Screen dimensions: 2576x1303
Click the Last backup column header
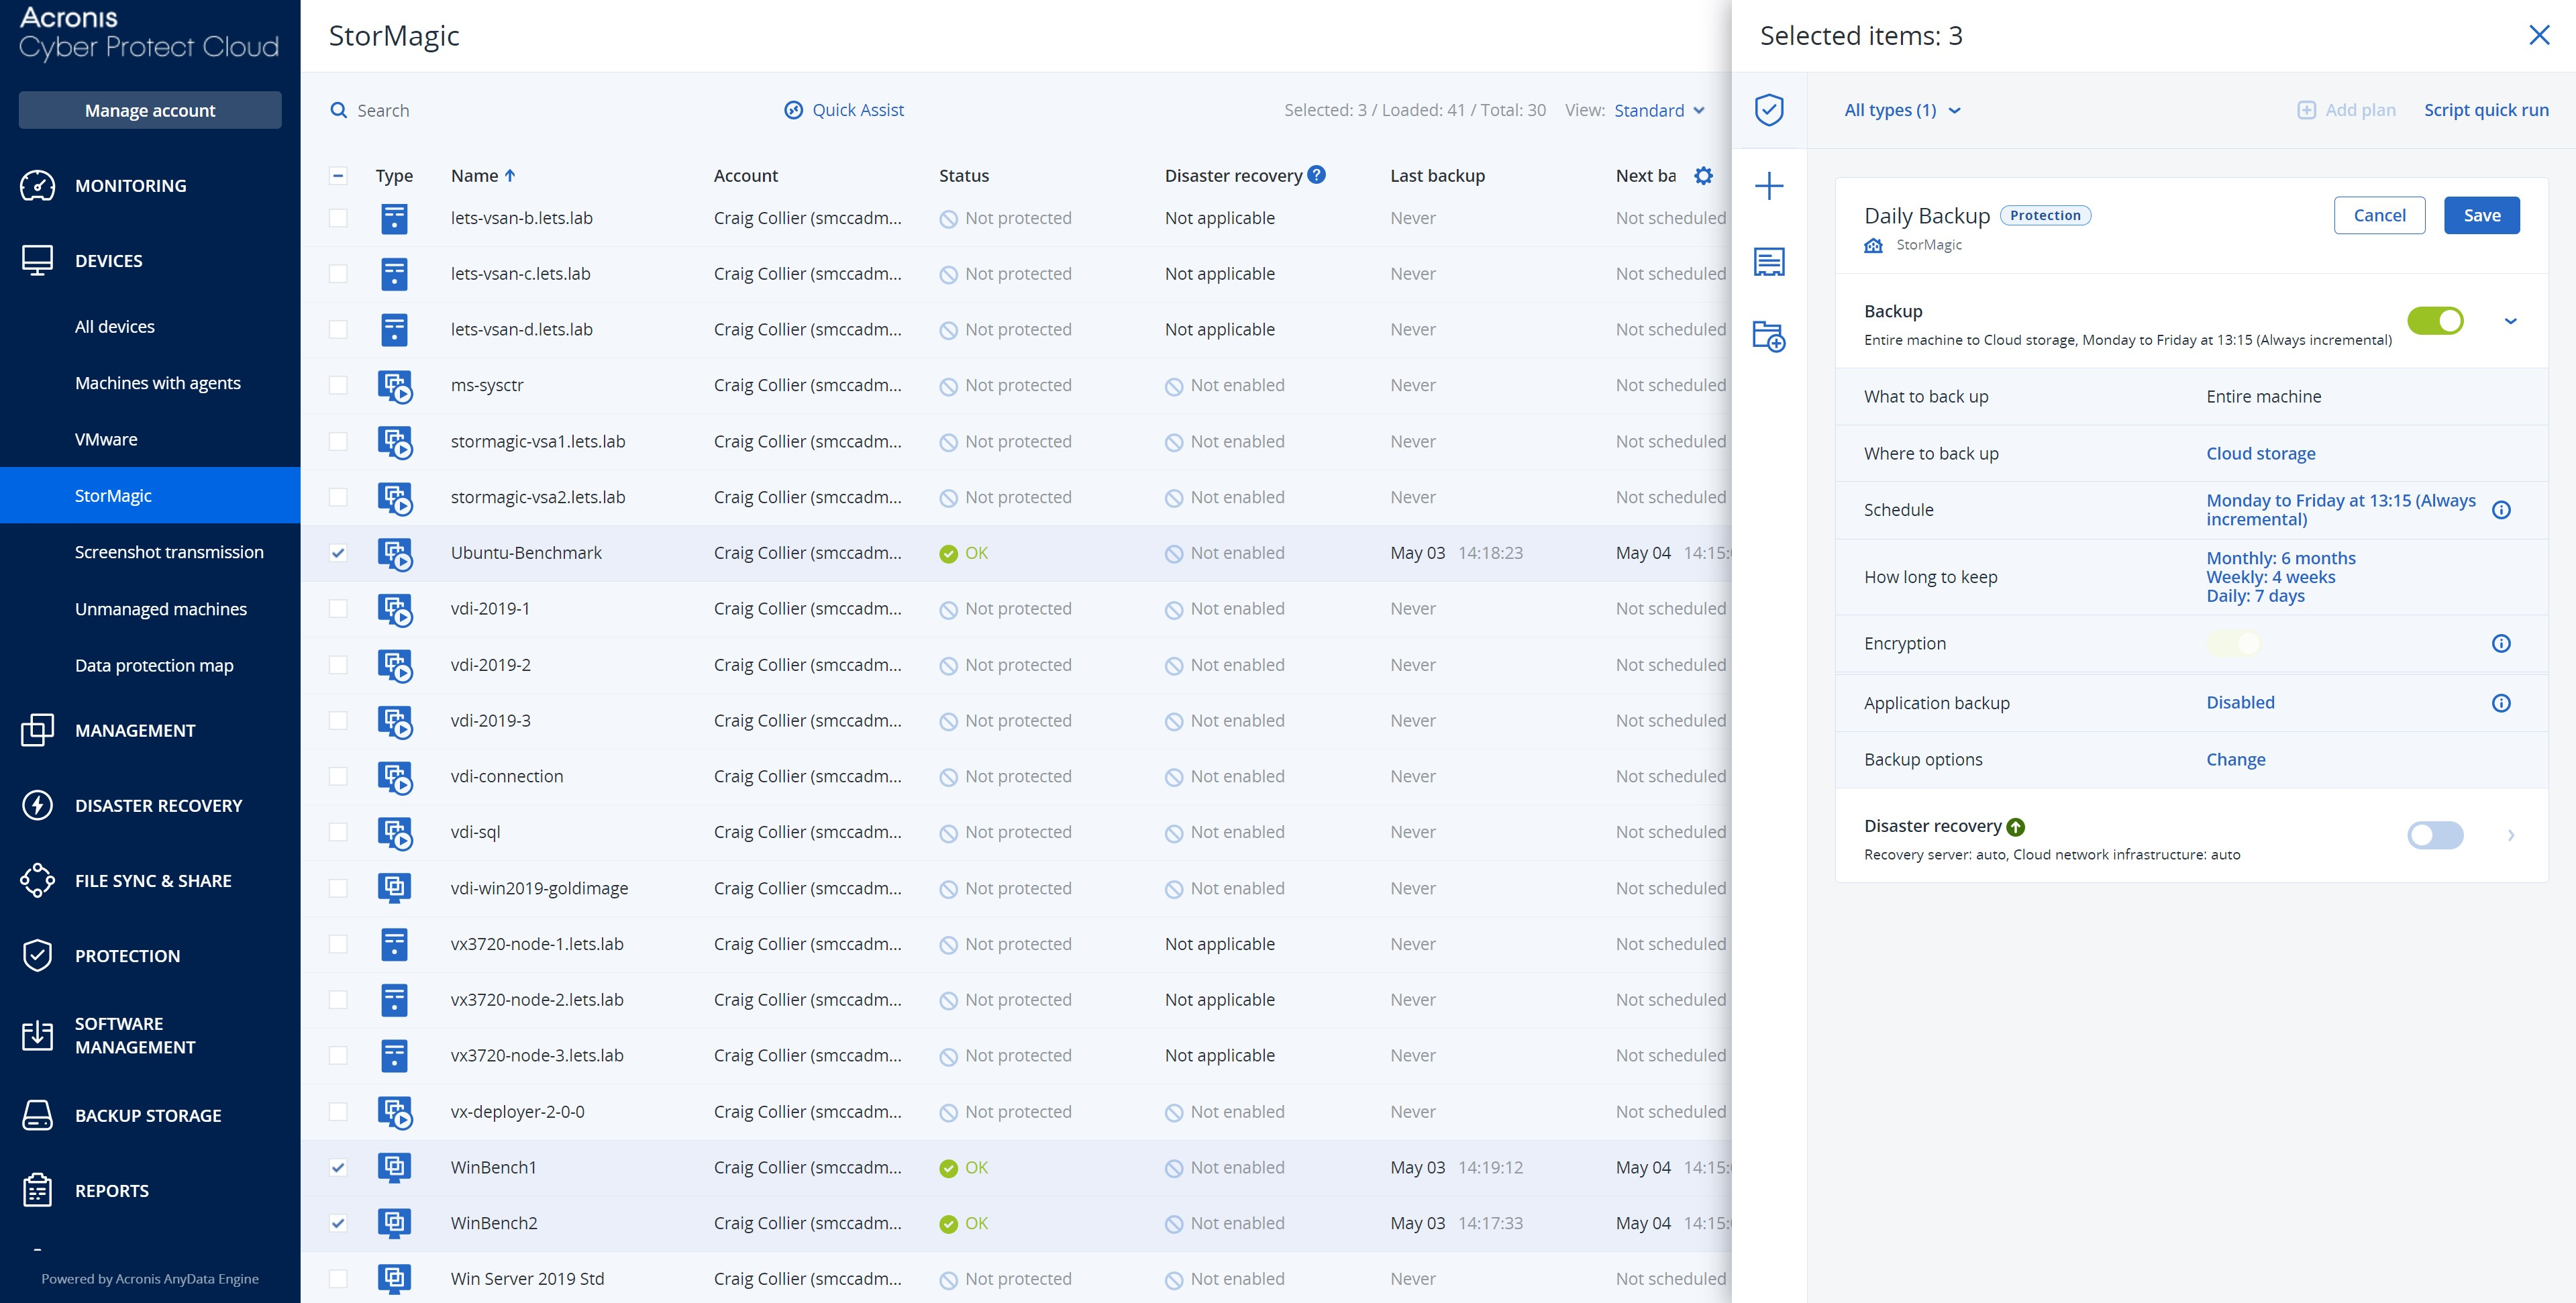coord(1437,176)
